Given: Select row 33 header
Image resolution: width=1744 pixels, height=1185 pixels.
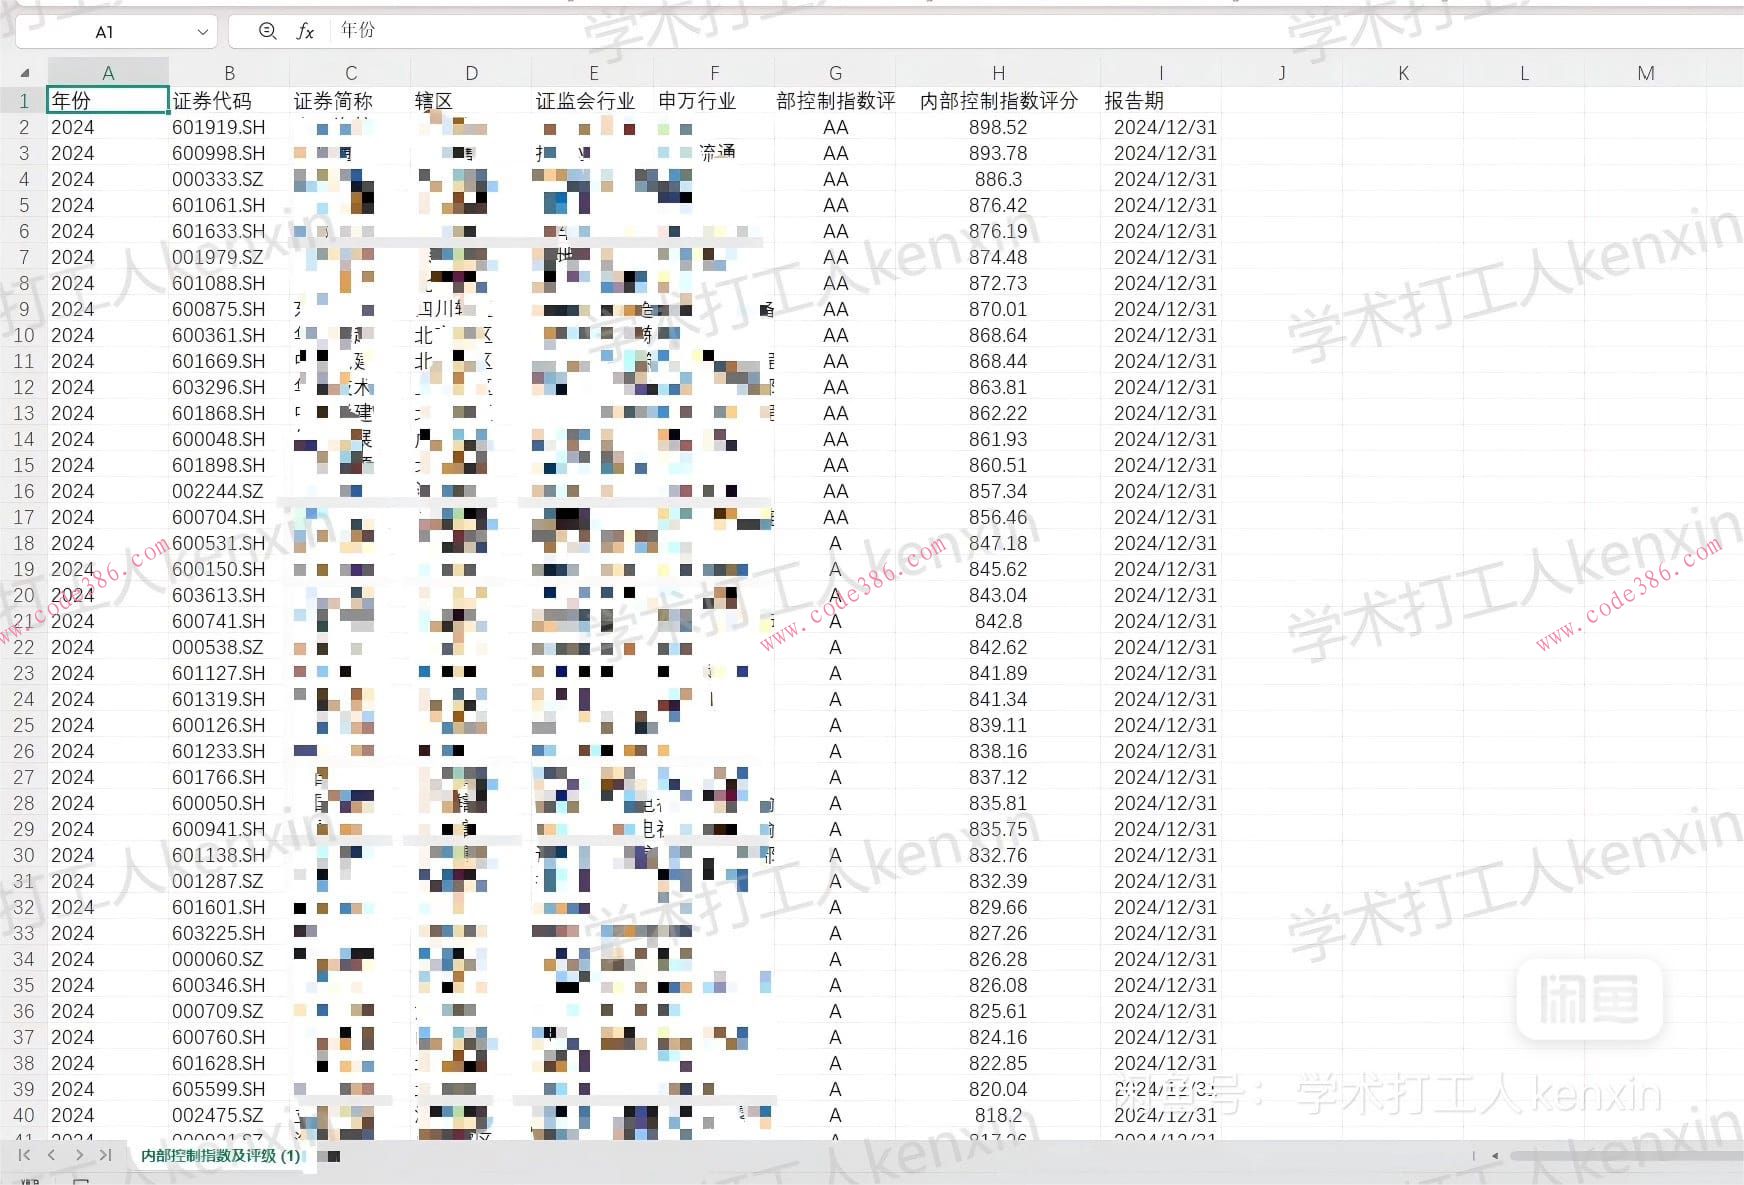Looking at the screenshot, I should [23, 933].
